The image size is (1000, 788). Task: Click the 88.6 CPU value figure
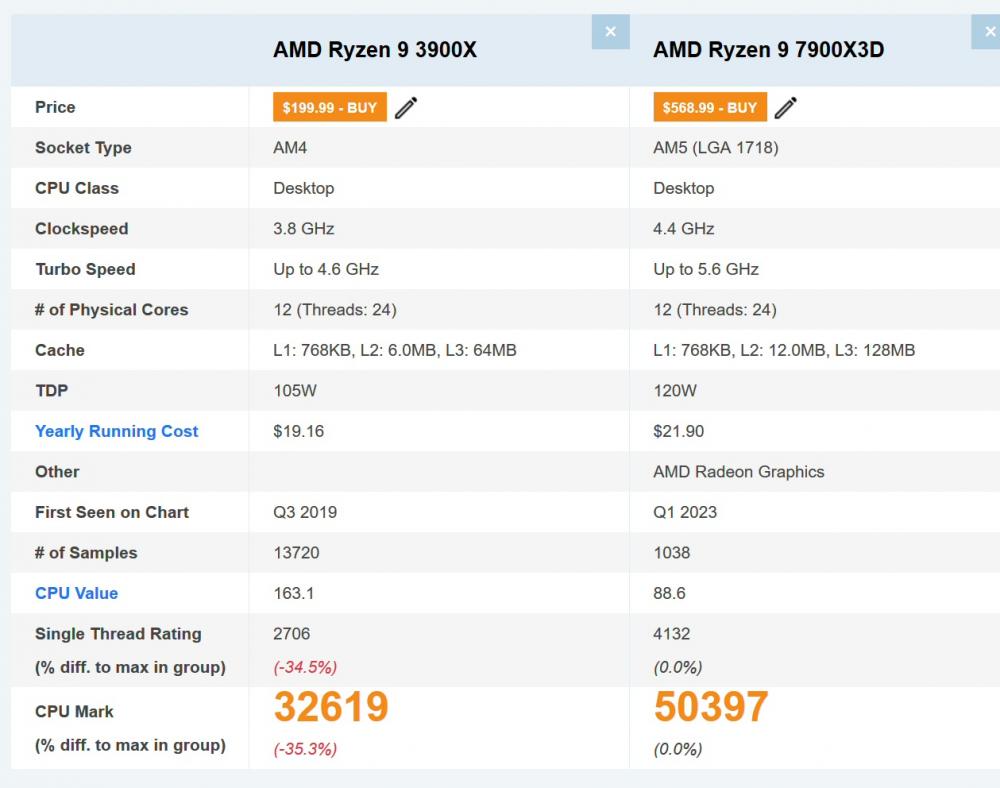(669, 593)
